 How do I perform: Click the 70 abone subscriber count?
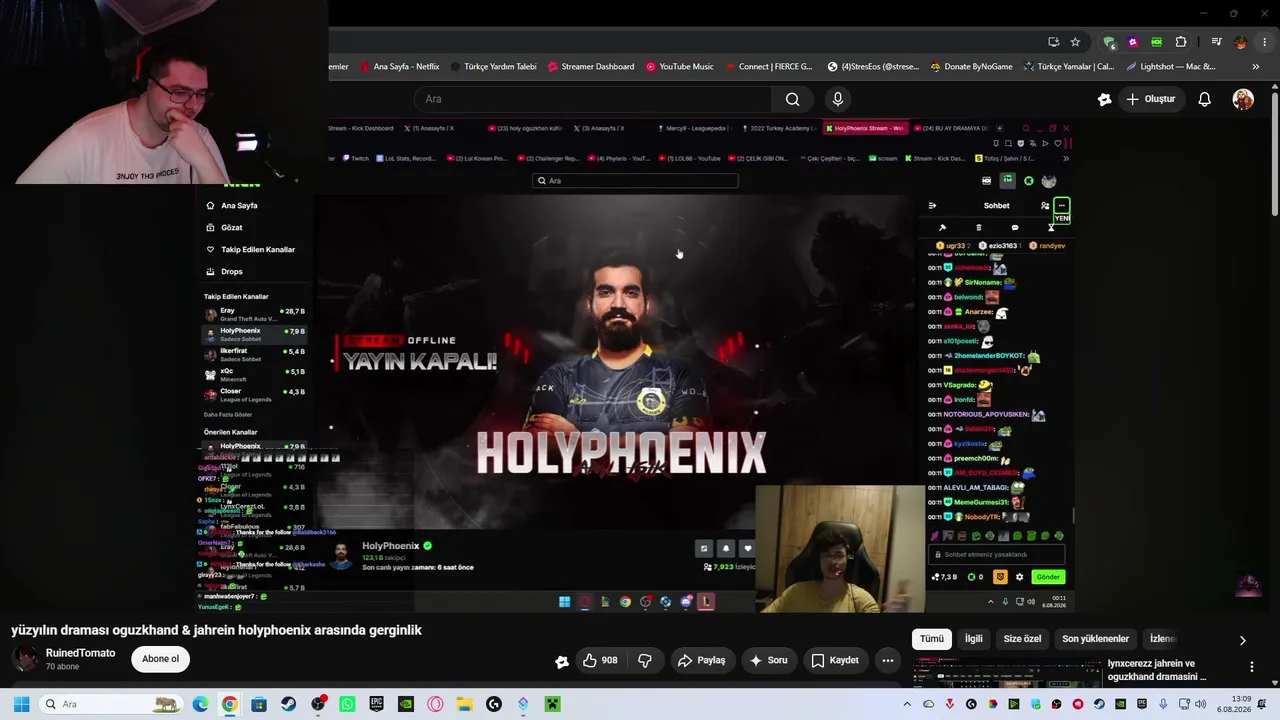(62, 667)
